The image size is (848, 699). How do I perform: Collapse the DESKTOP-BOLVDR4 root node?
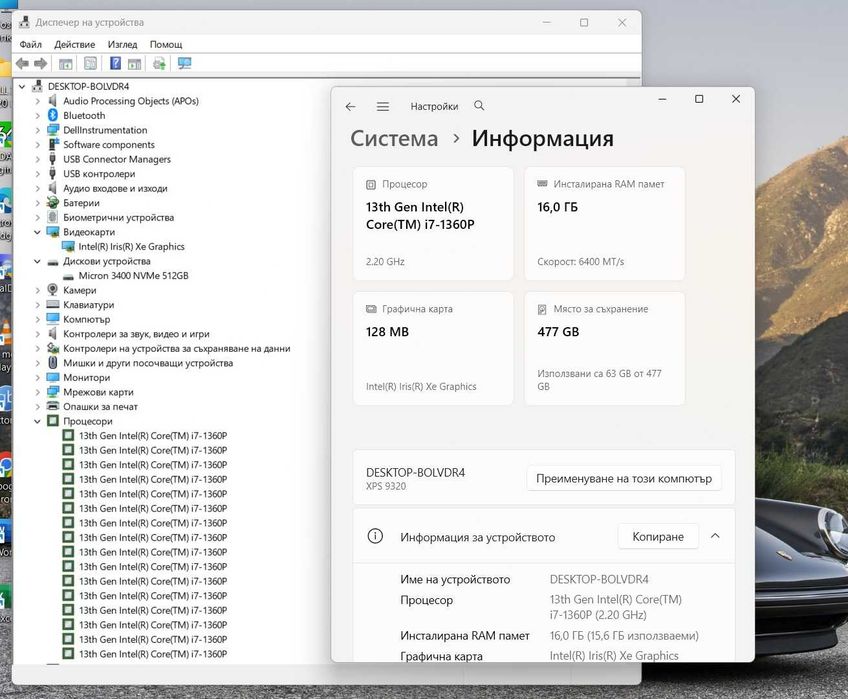[22, 87]
